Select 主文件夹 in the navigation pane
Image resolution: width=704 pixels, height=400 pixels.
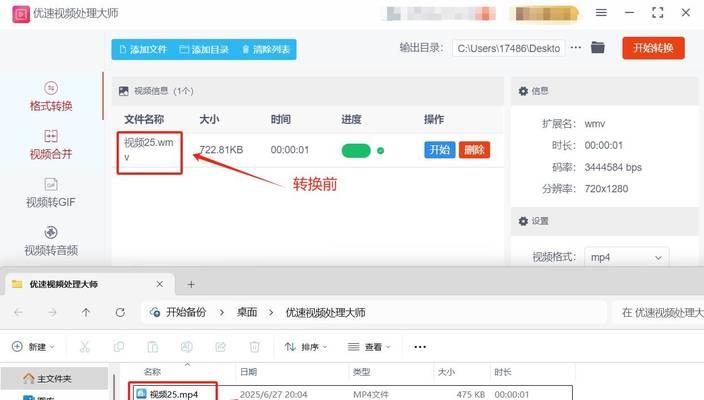click(x=54, y=378)
